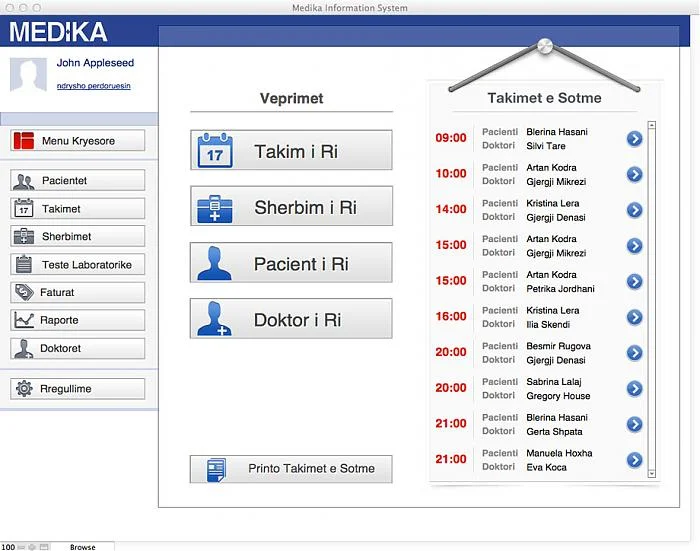This screenshot has width=700, height=551.
Task: Click John Appleseed's profile picture
Action: (28, 75)
